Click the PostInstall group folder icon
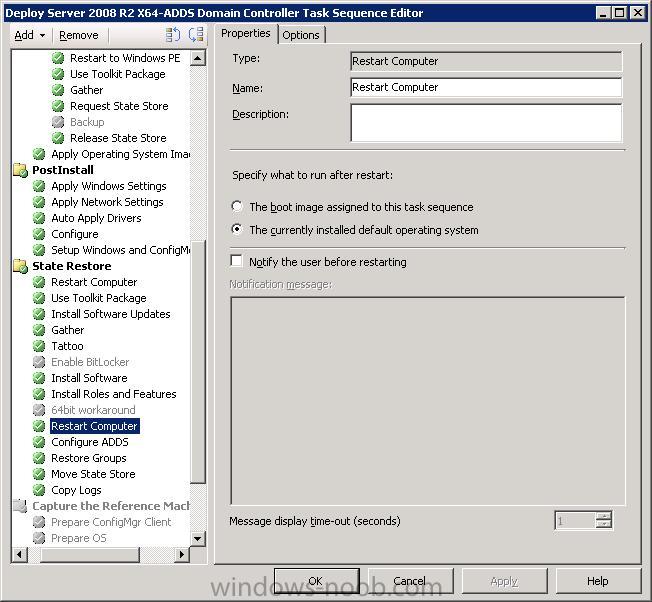The width and height of the screenshot is (652, 602). pyautogui.click(x=20, y=170)
